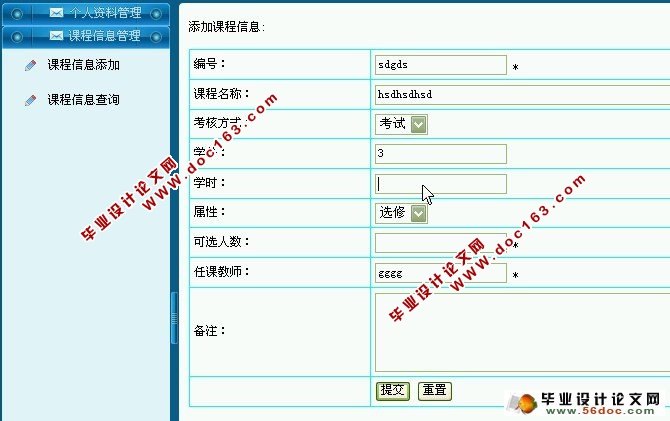The width and height of the screenshot is (670, 421).
Task: Click the 可选人数 input field
Action: (441, 243)
